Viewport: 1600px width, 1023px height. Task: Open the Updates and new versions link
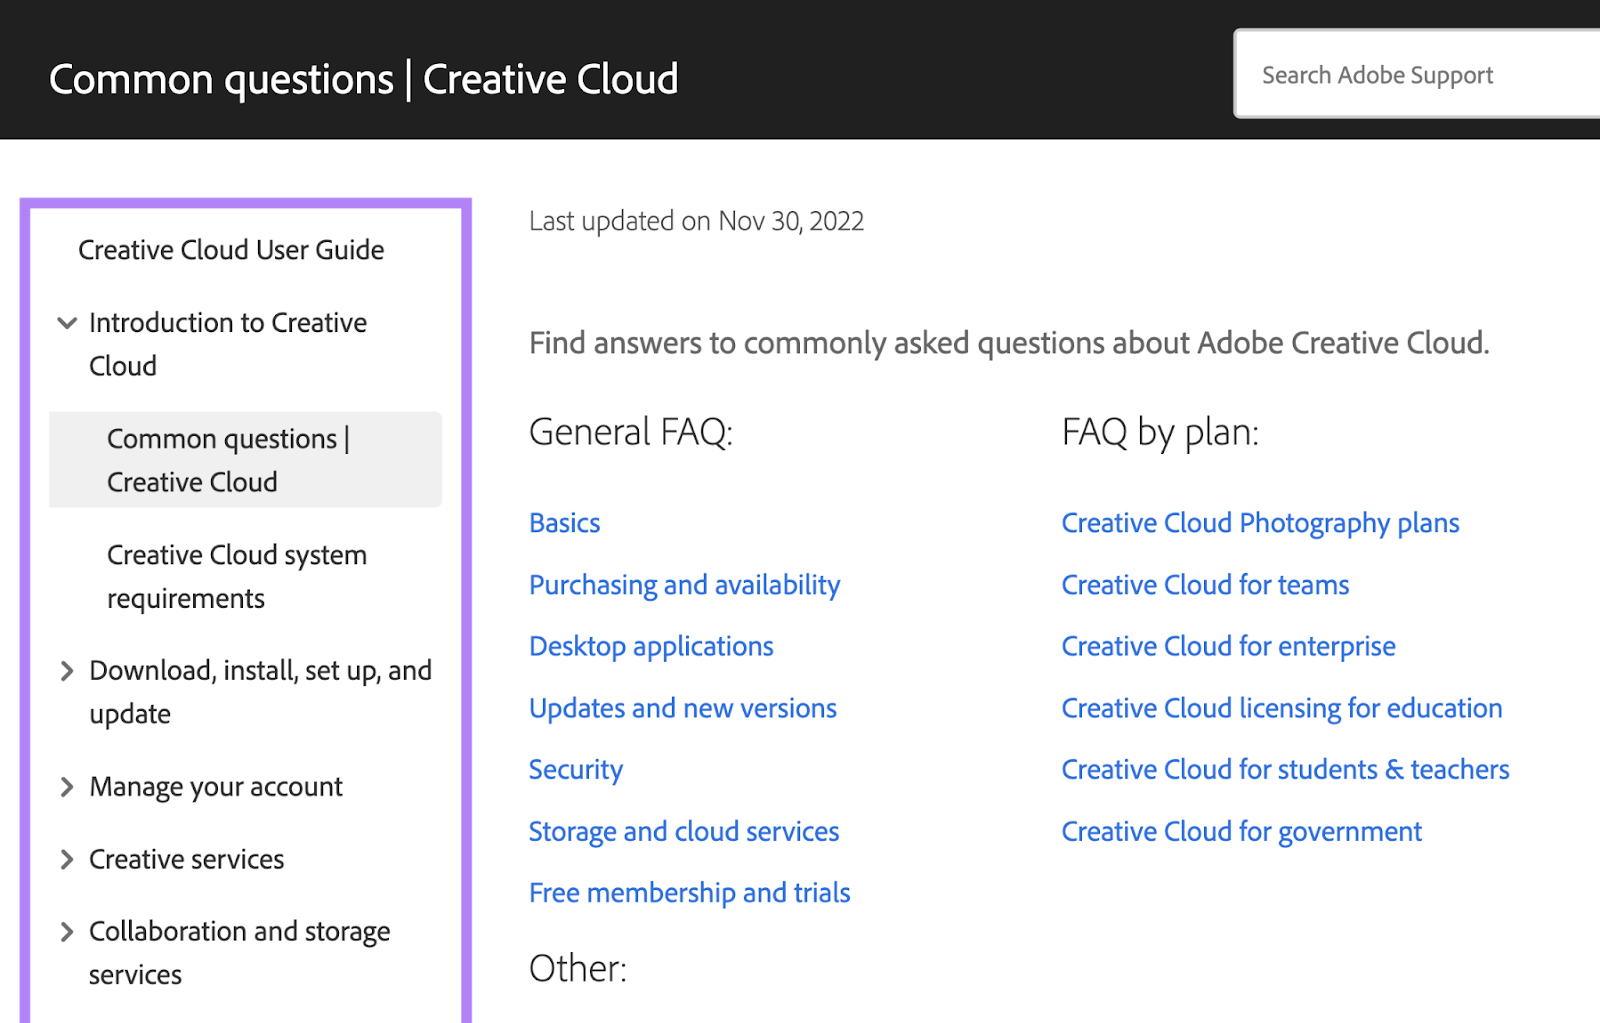pos(682,708)
